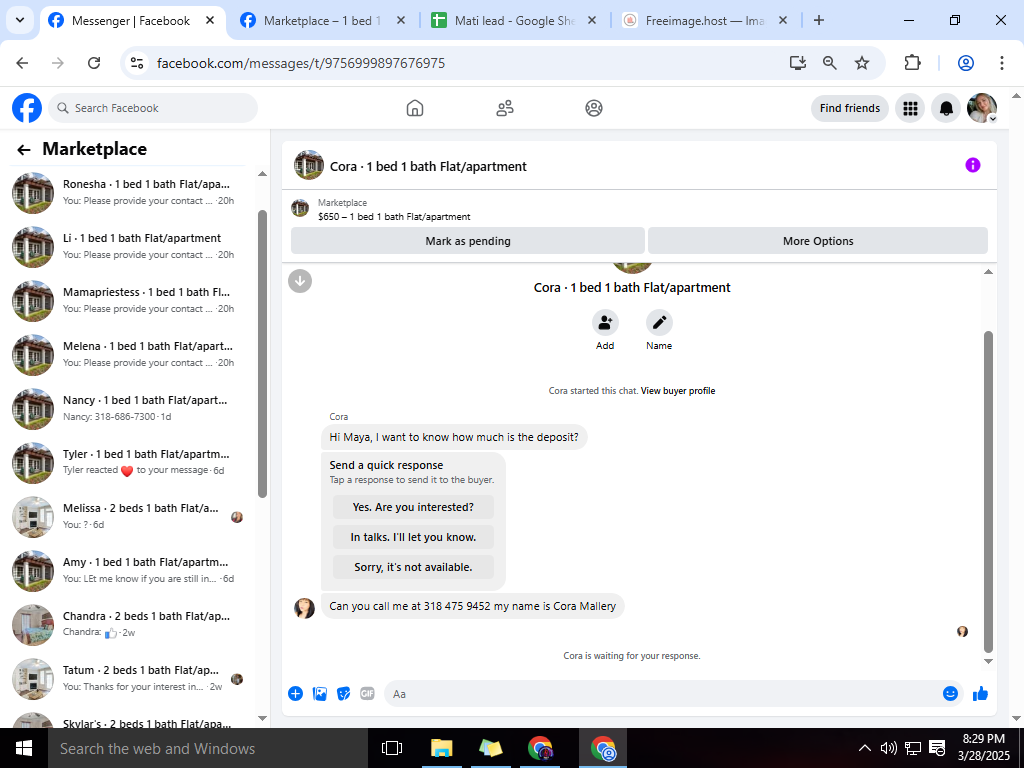Add people to the Cora chat
The height and width of the screenshot is (768, 1024).
605,323
